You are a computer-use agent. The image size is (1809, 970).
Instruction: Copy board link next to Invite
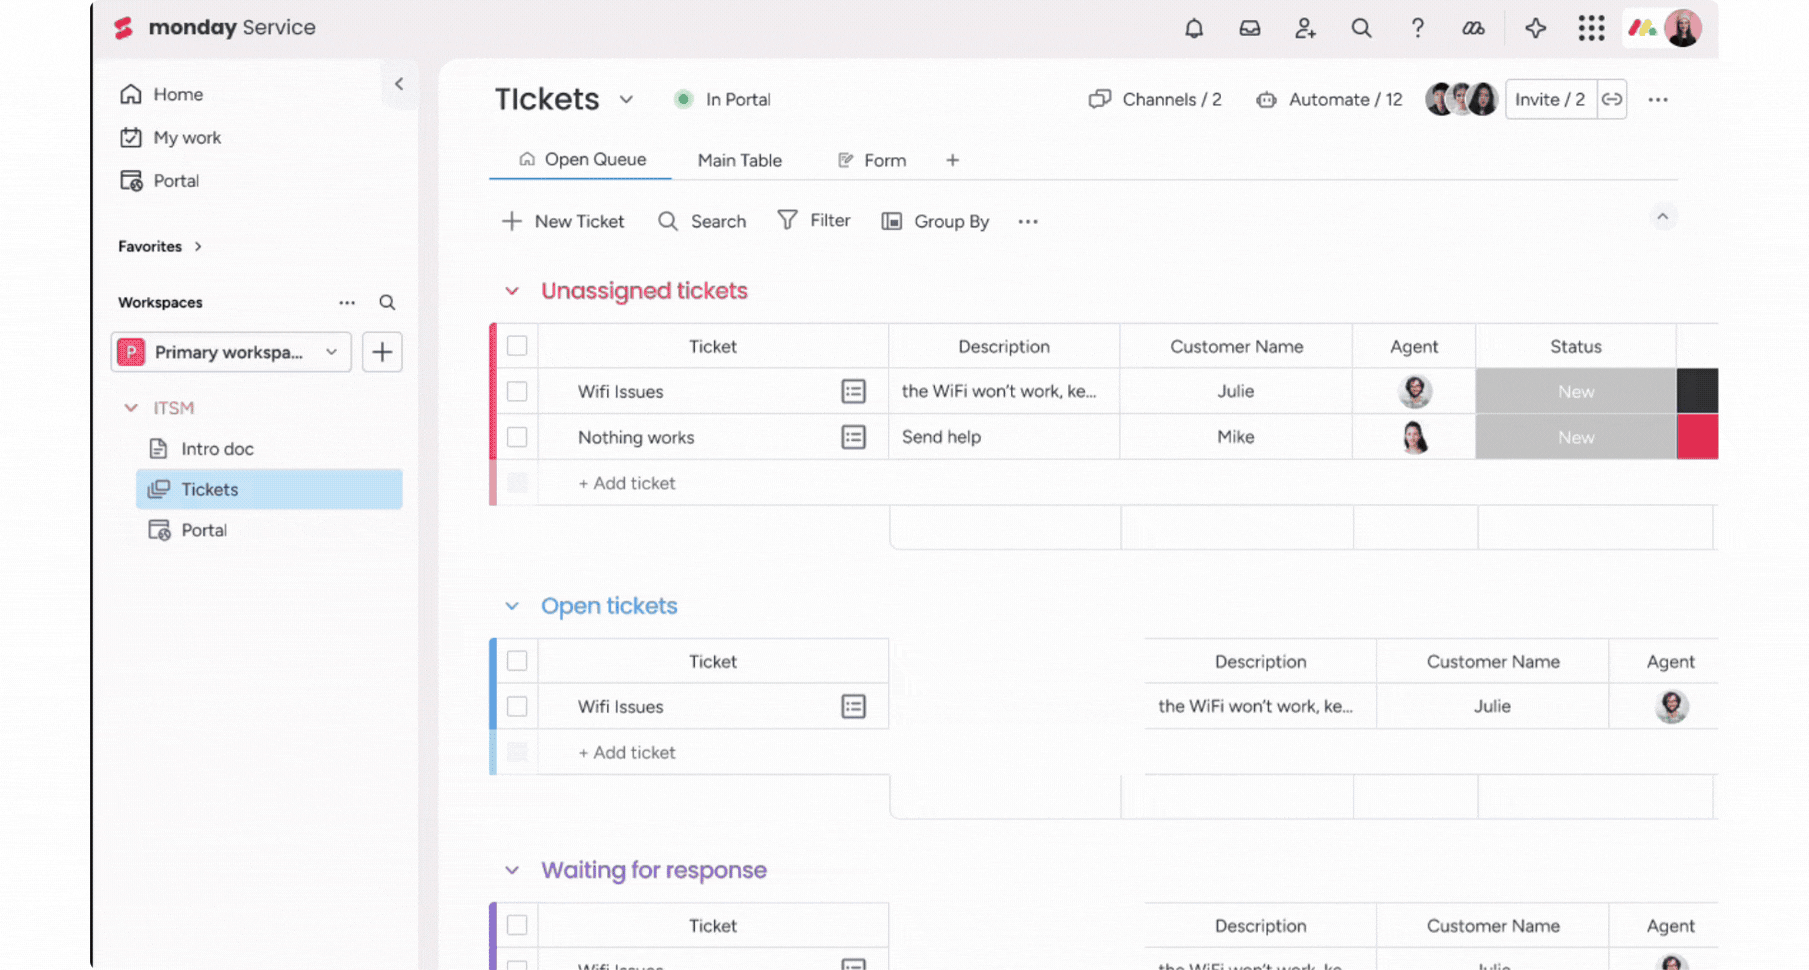[1612, 99]
